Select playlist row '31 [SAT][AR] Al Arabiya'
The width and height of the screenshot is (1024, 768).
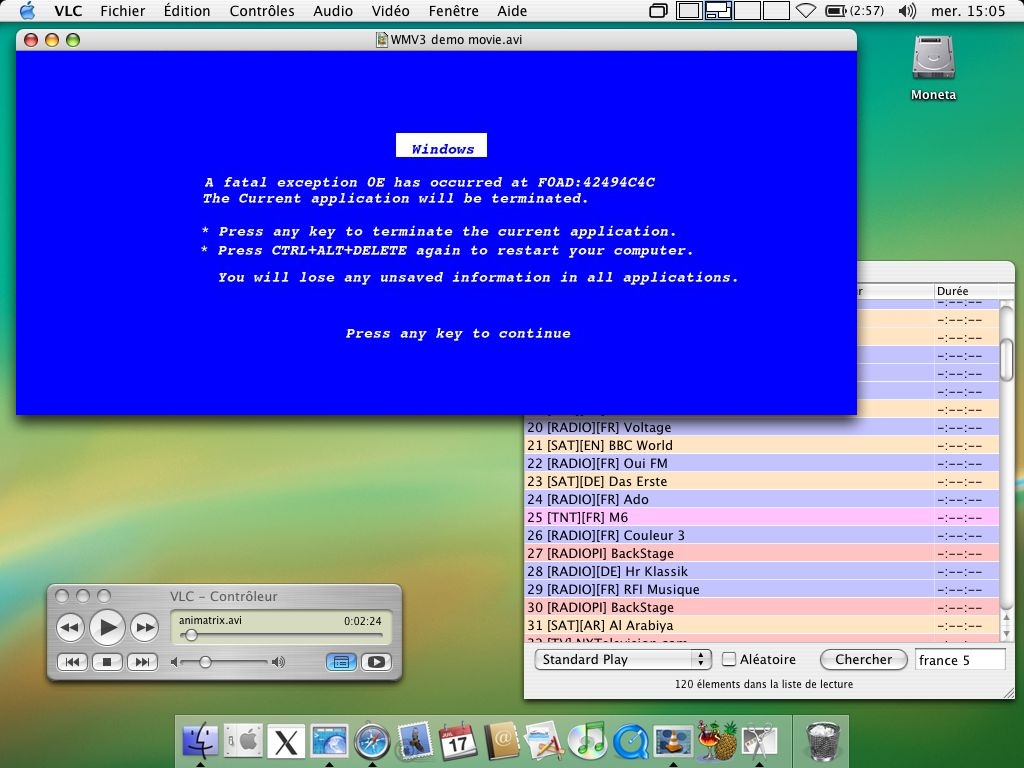point(761,625)
